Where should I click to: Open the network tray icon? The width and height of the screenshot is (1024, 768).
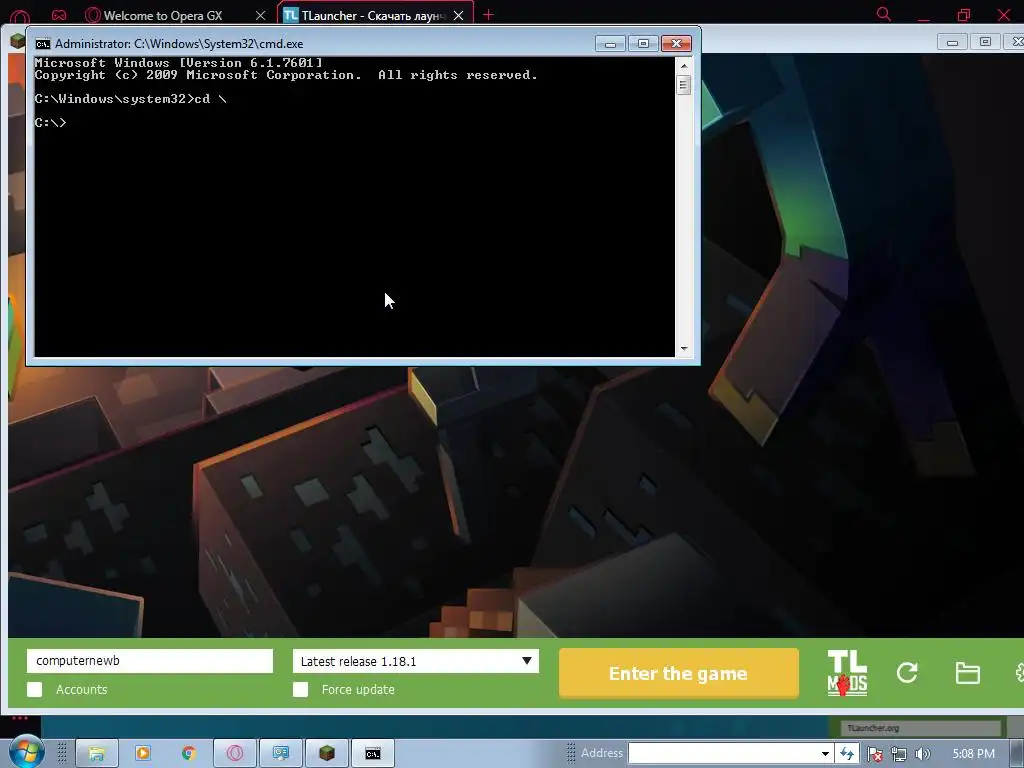[899, 754]
